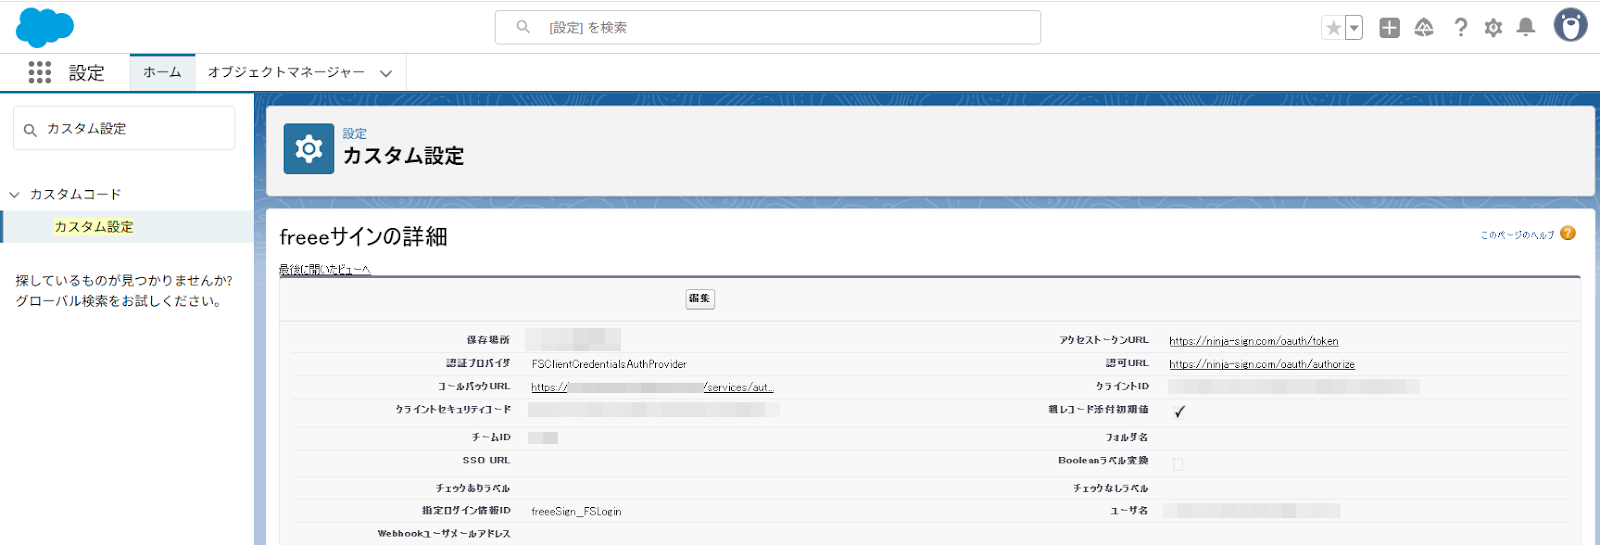Click the アクセストークンURL label
1600x545 pixels.
[x=1104, y=340]
